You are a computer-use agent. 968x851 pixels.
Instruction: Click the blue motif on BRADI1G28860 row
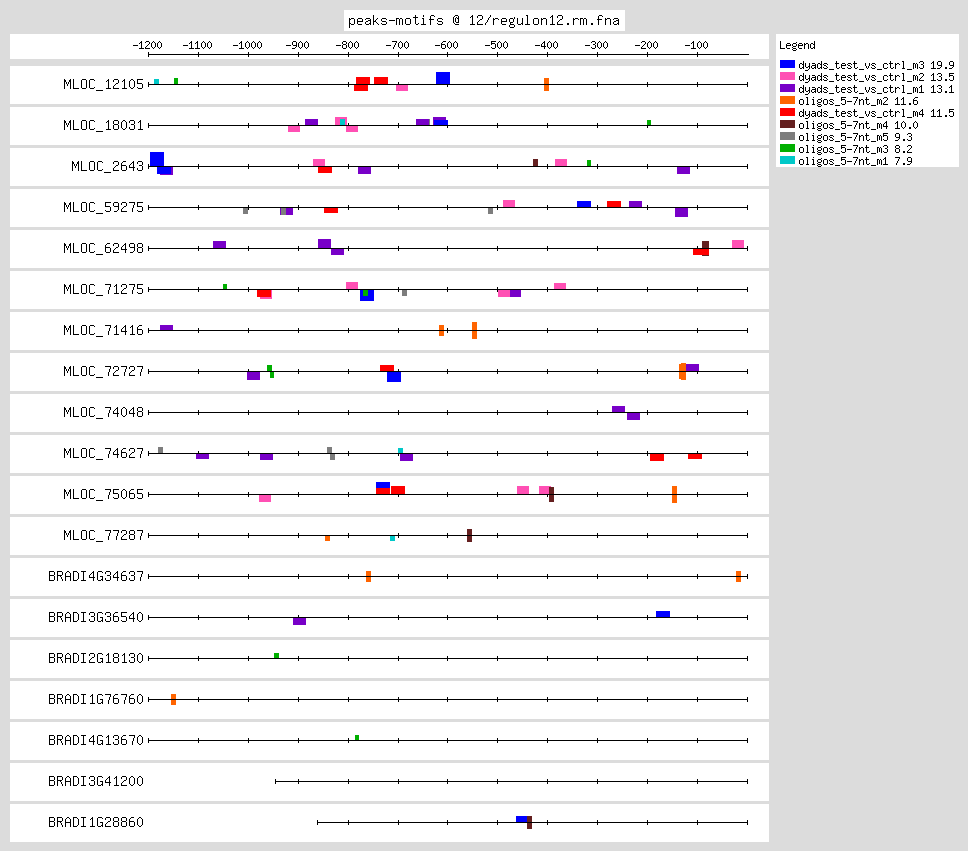521,819
